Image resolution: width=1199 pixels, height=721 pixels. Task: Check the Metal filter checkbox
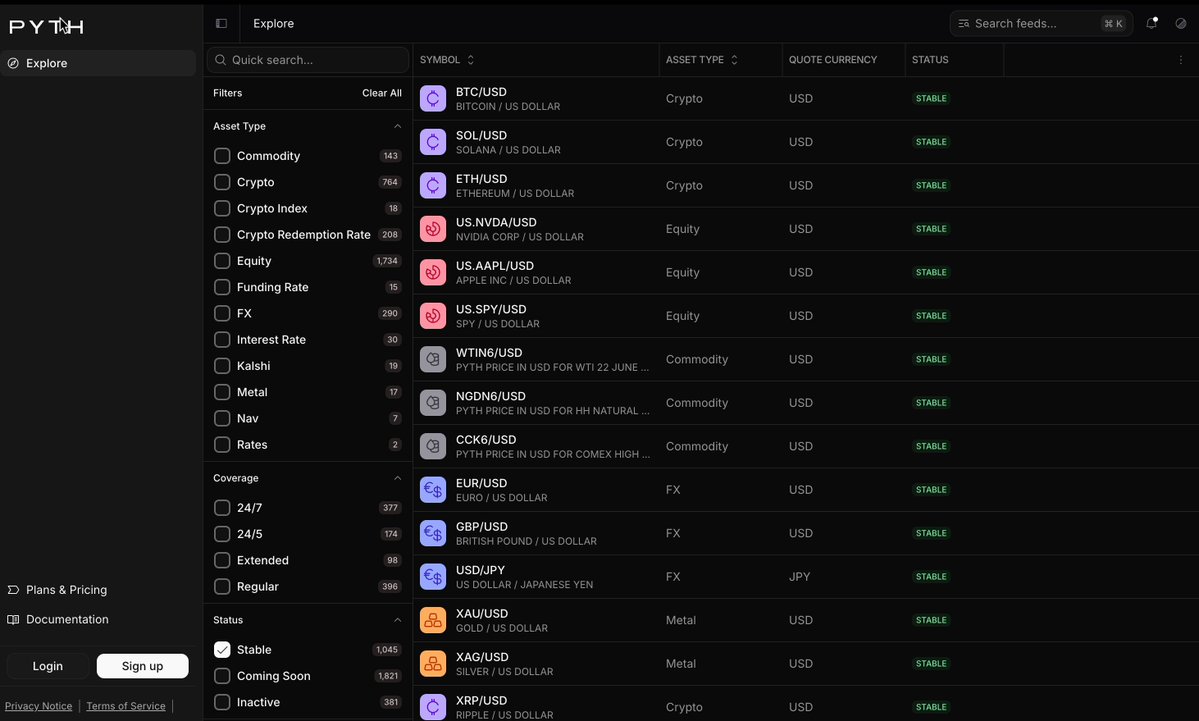[x=222, y=392]
